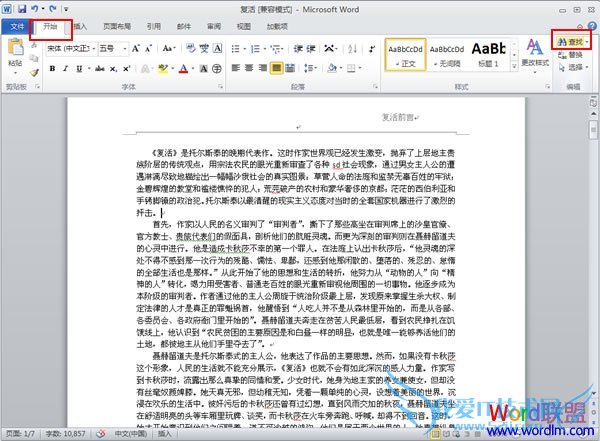
Task: Undo the last action in quick access toolbar
Action: tap(35, 8)
